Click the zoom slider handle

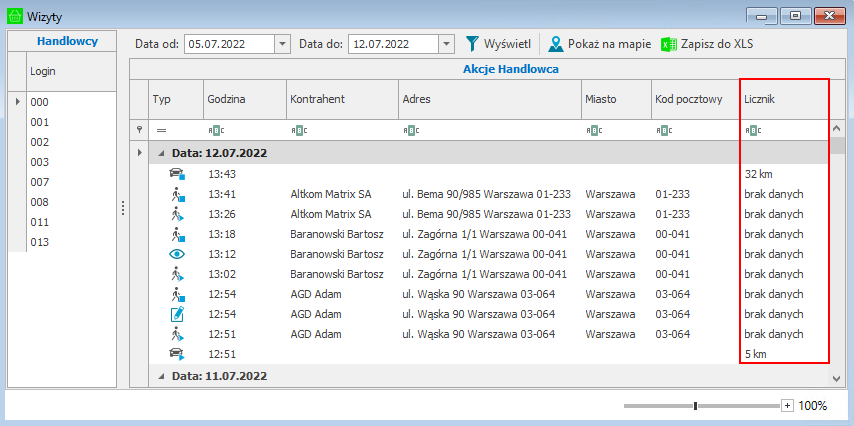pyautogui.click(x=695, y=406)
